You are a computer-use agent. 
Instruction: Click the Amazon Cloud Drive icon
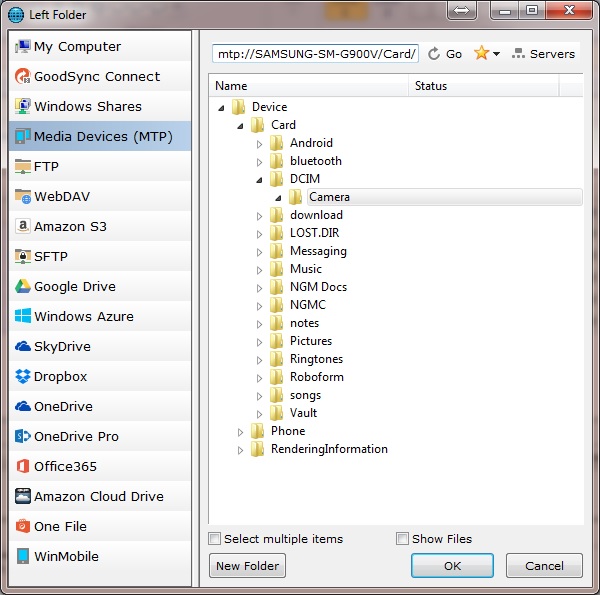23,496
